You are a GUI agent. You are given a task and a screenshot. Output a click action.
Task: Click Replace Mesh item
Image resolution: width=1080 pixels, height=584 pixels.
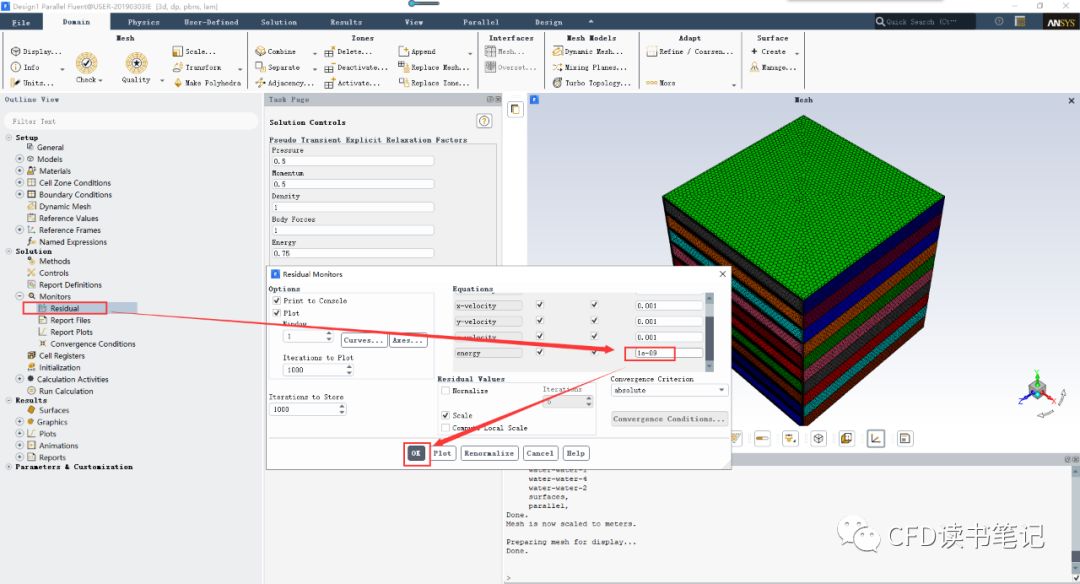pyautogui.click(x=434, y=67)
